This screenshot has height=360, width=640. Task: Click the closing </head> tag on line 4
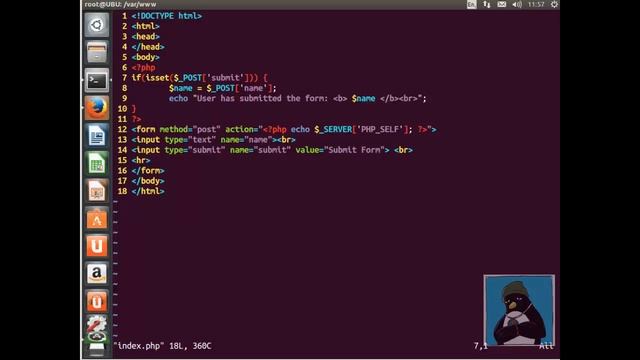coord(148,47)
